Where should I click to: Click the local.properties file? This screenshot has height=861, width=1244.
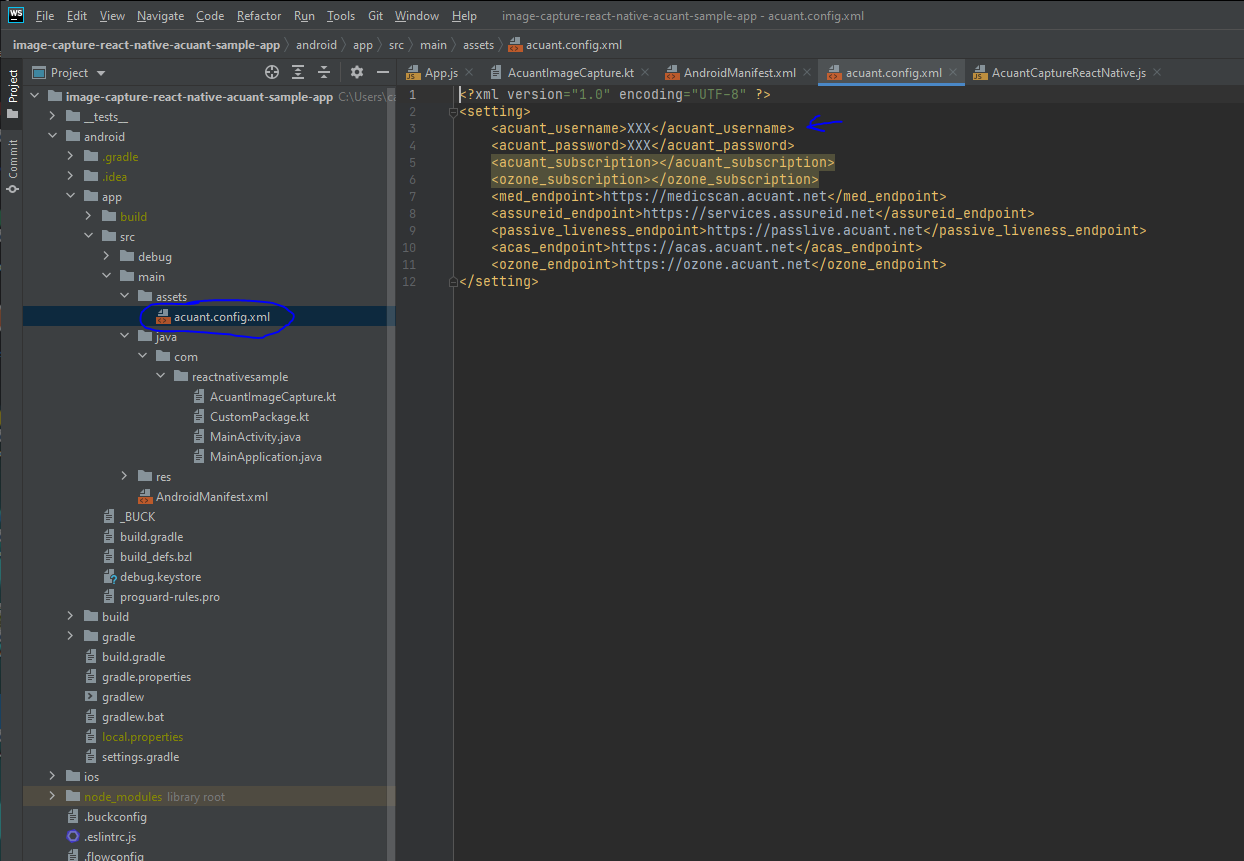point(142,737)
